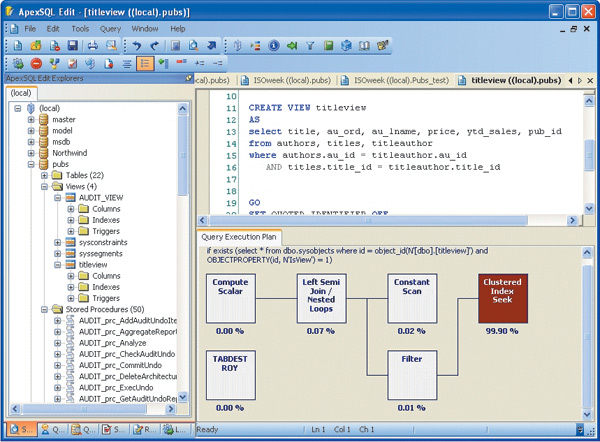The height and width of the screenshot is (442, 600).
Task: Click the red Stop execution icon
Action: click(36, 63)
